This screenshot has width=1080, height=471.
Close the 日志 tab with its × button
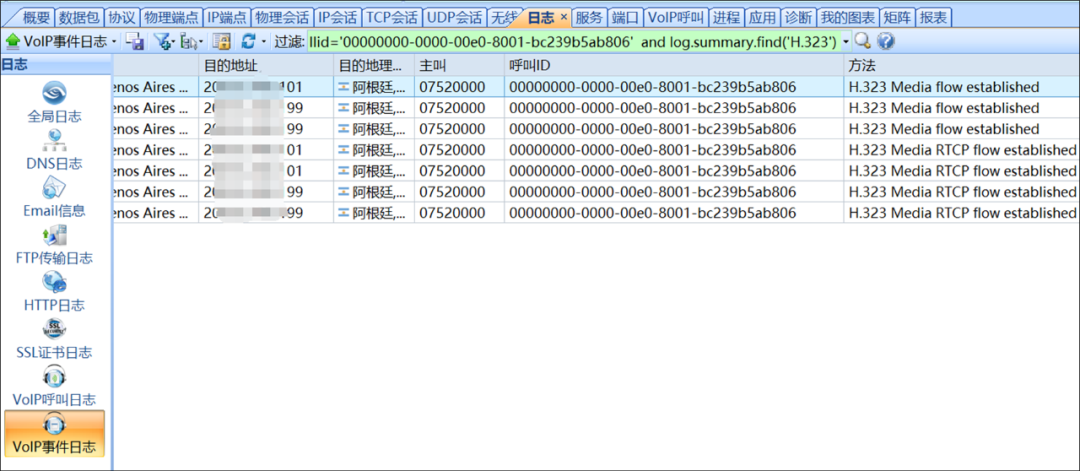[563, 17]
